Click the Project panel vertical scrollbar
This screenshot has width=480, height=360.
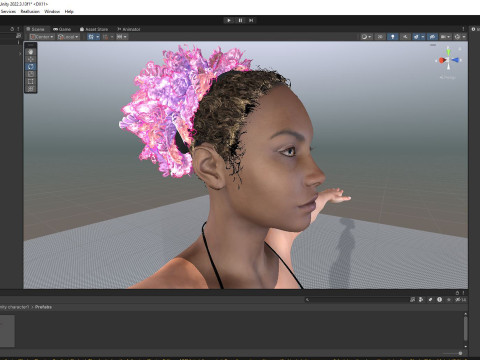pos(465,329)
